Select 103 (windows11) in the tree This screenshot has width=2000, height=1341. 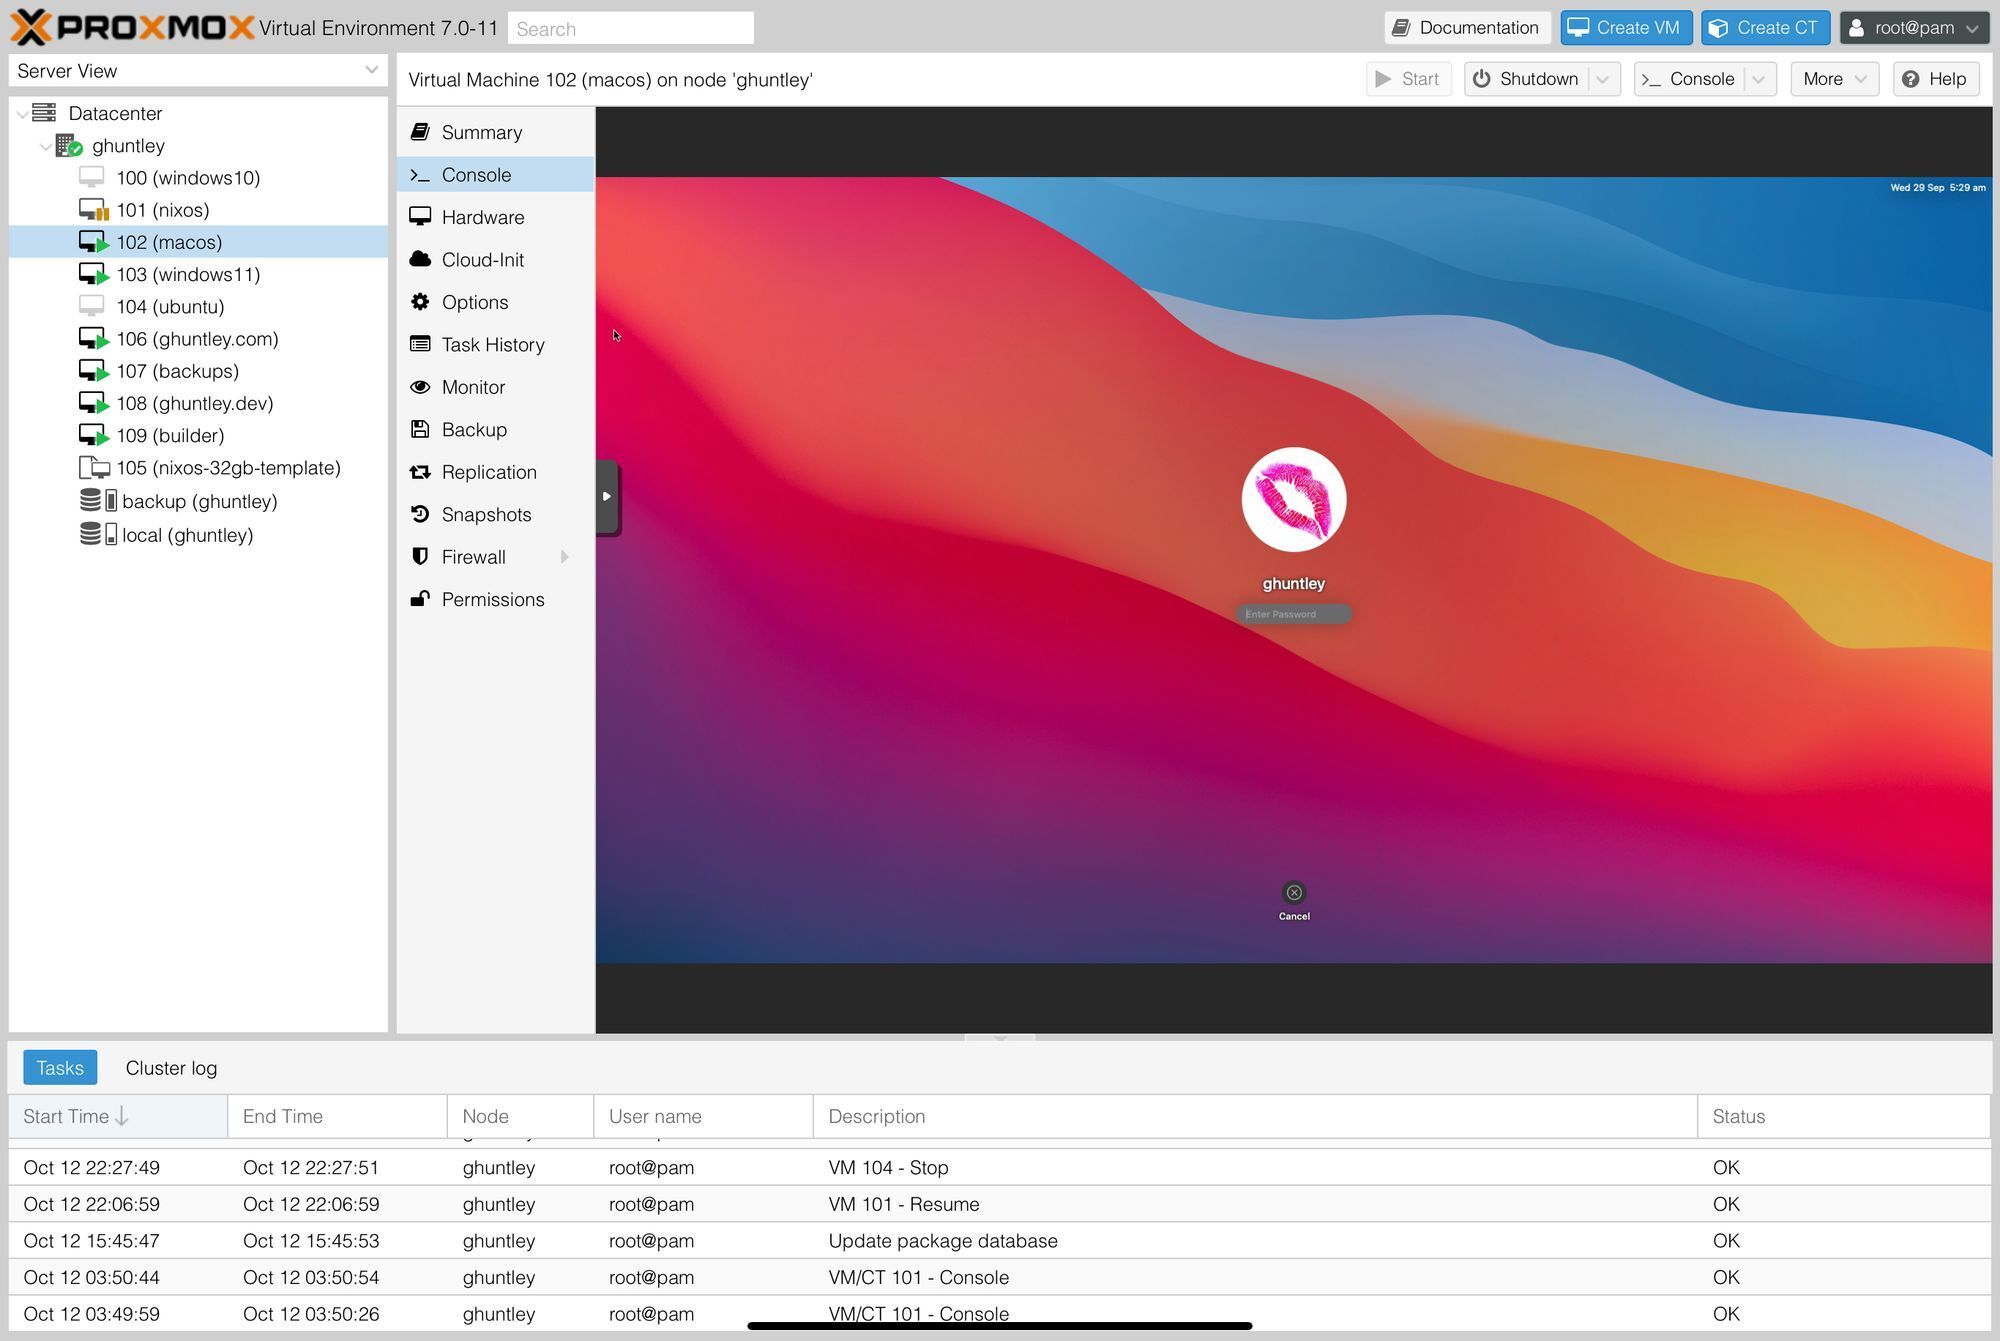(x=188, y=274)
